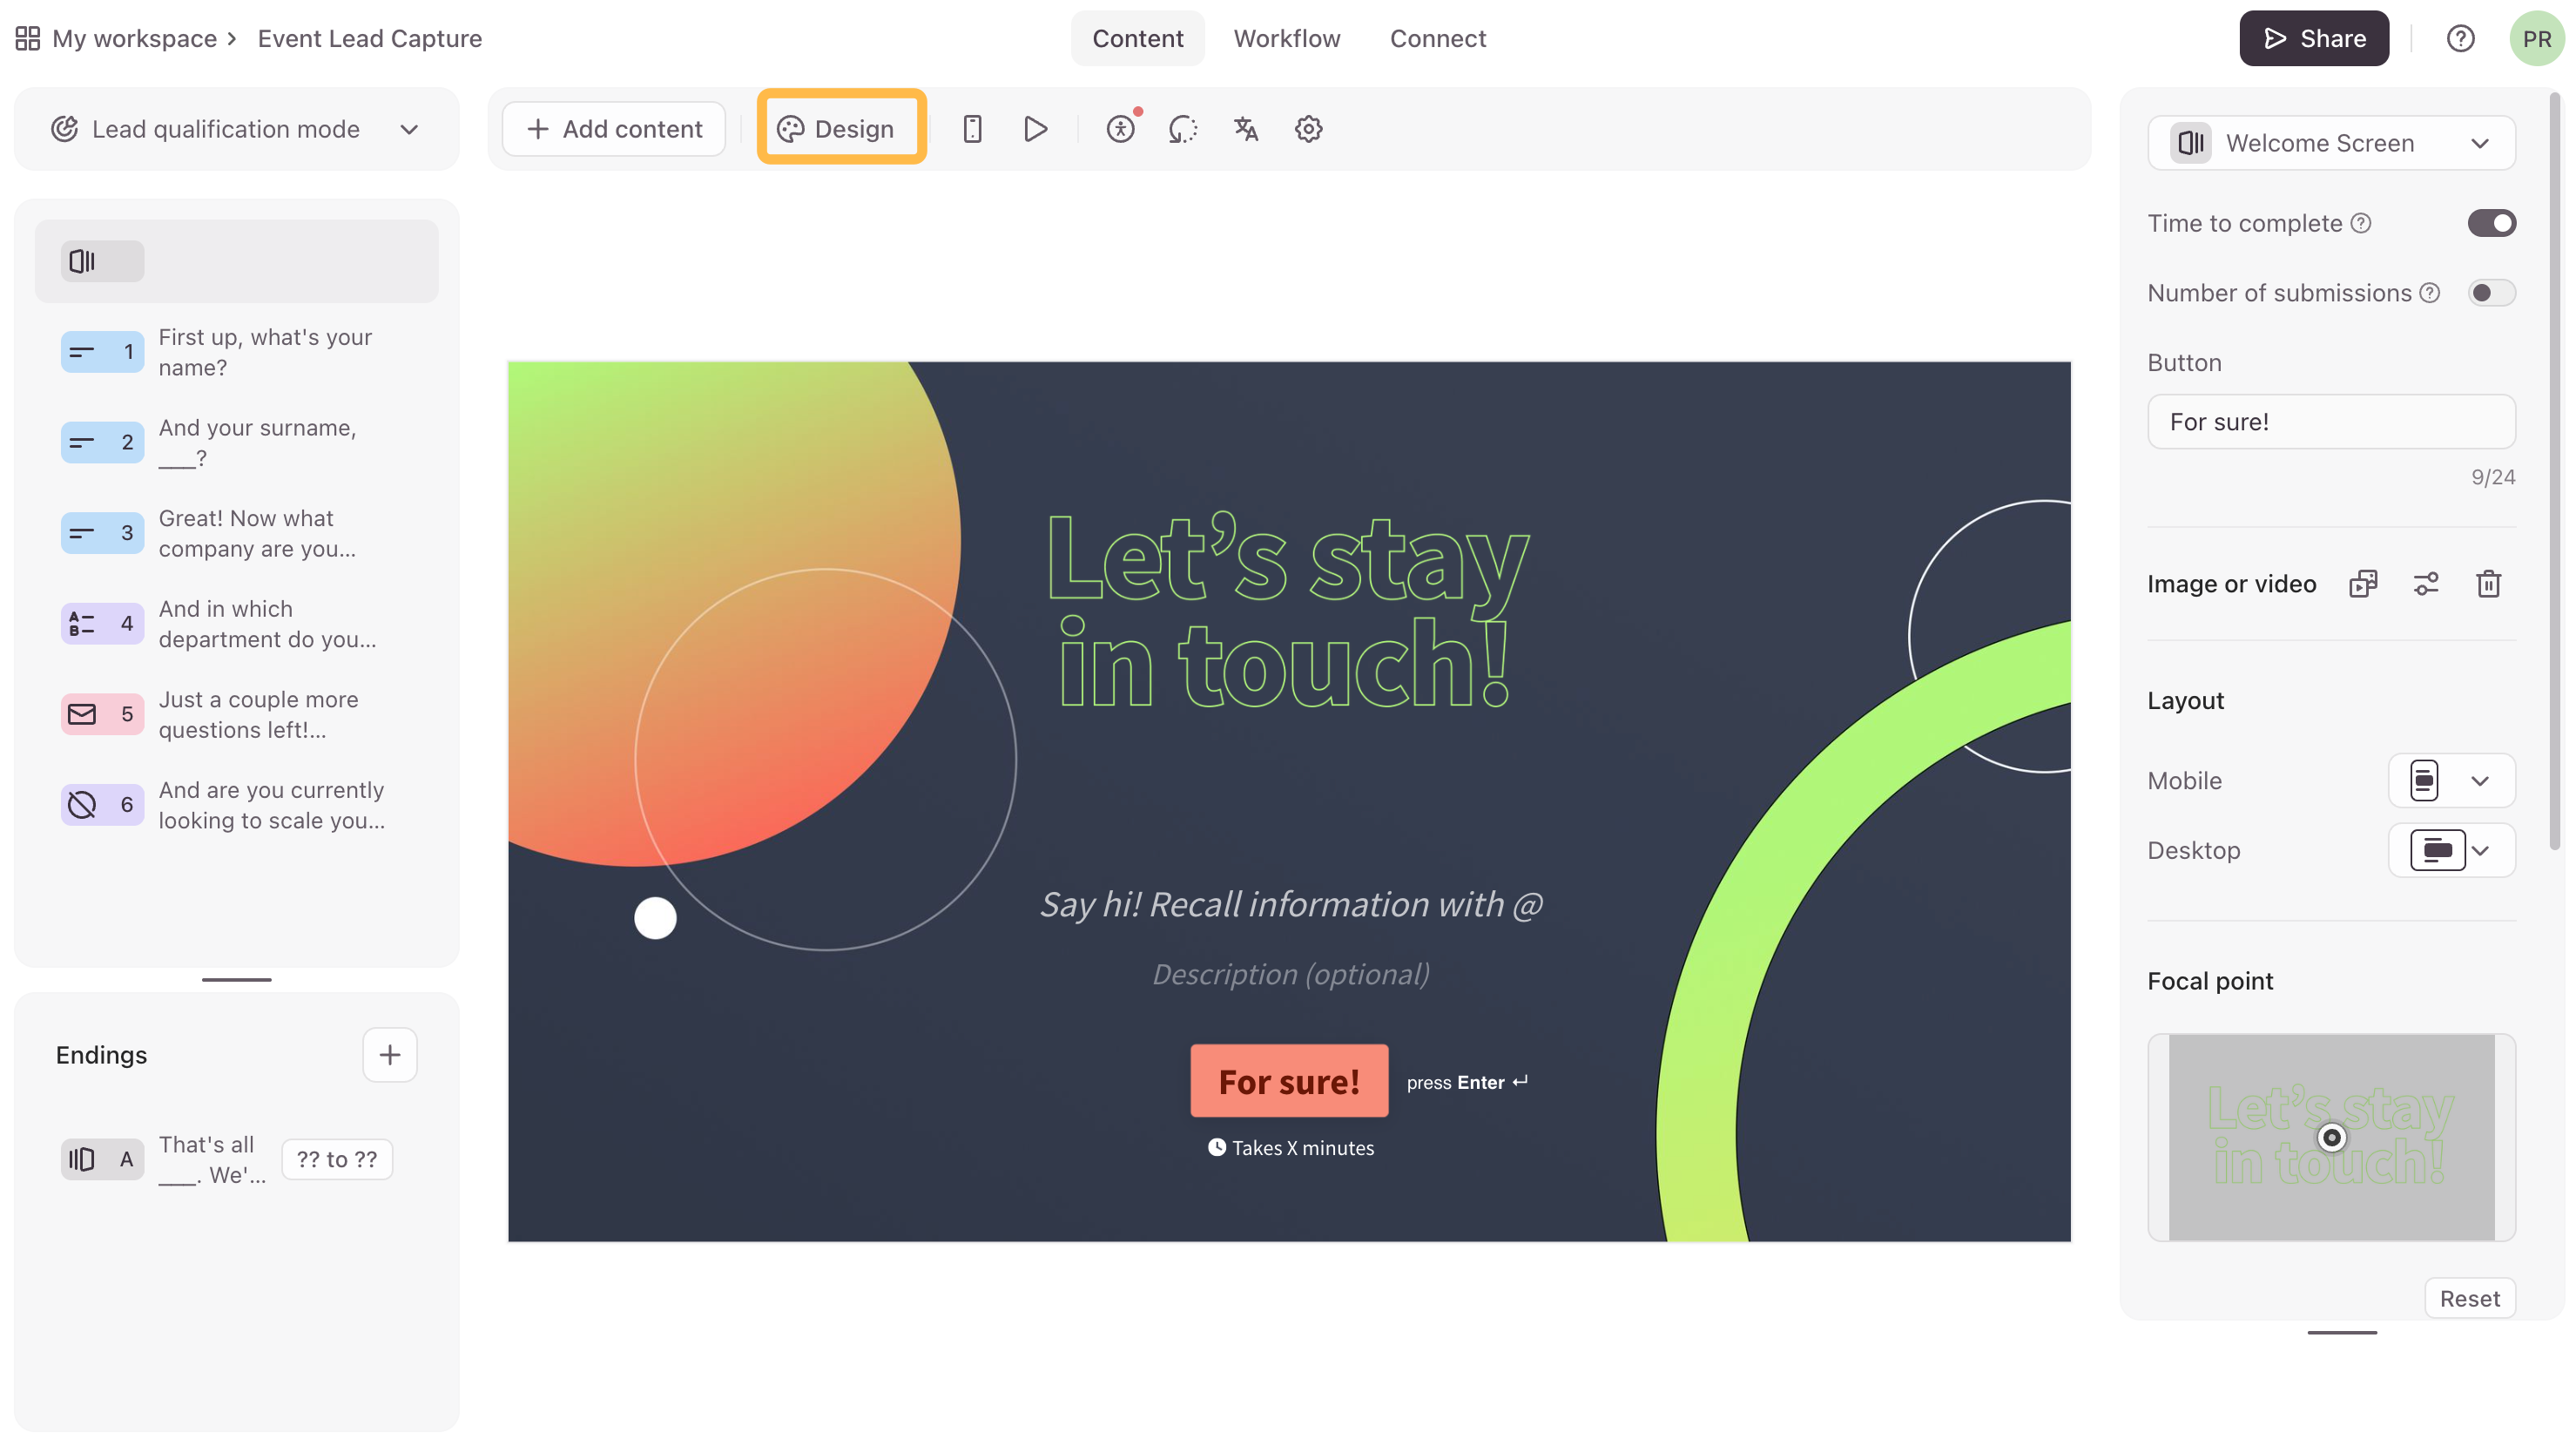
Task: Open the translate languages icon
Action: coord(1246,129)
